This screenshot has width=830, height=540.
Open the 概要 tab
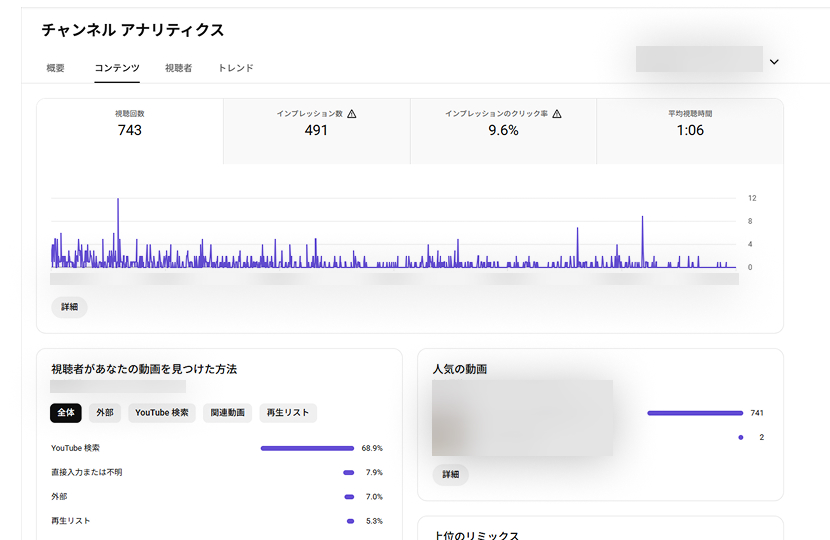pyautogui.click(x=55, y=68)
